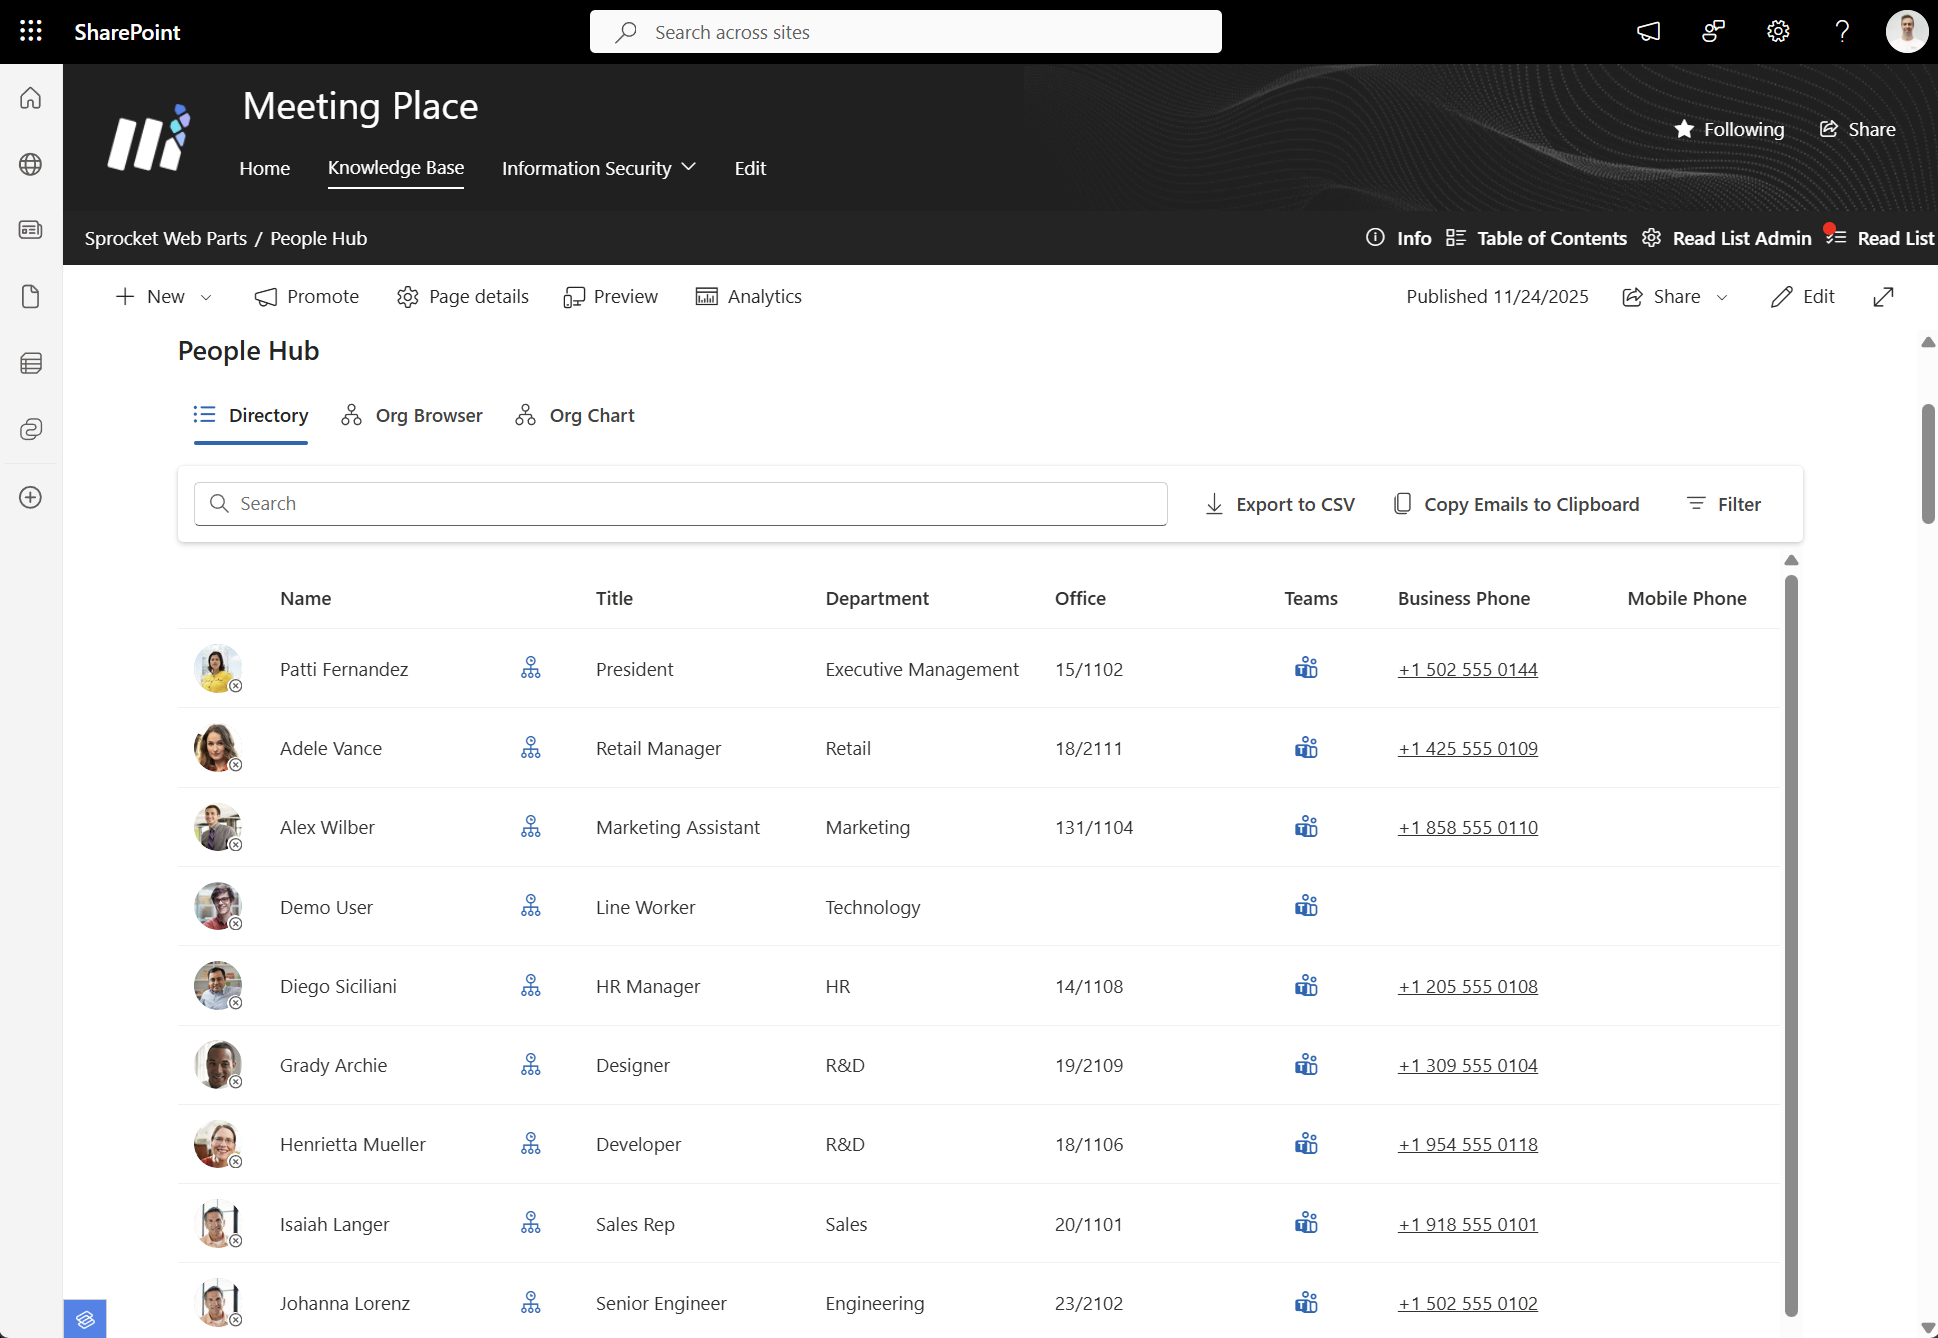Click Export to CSV button

pos(1280,504)
